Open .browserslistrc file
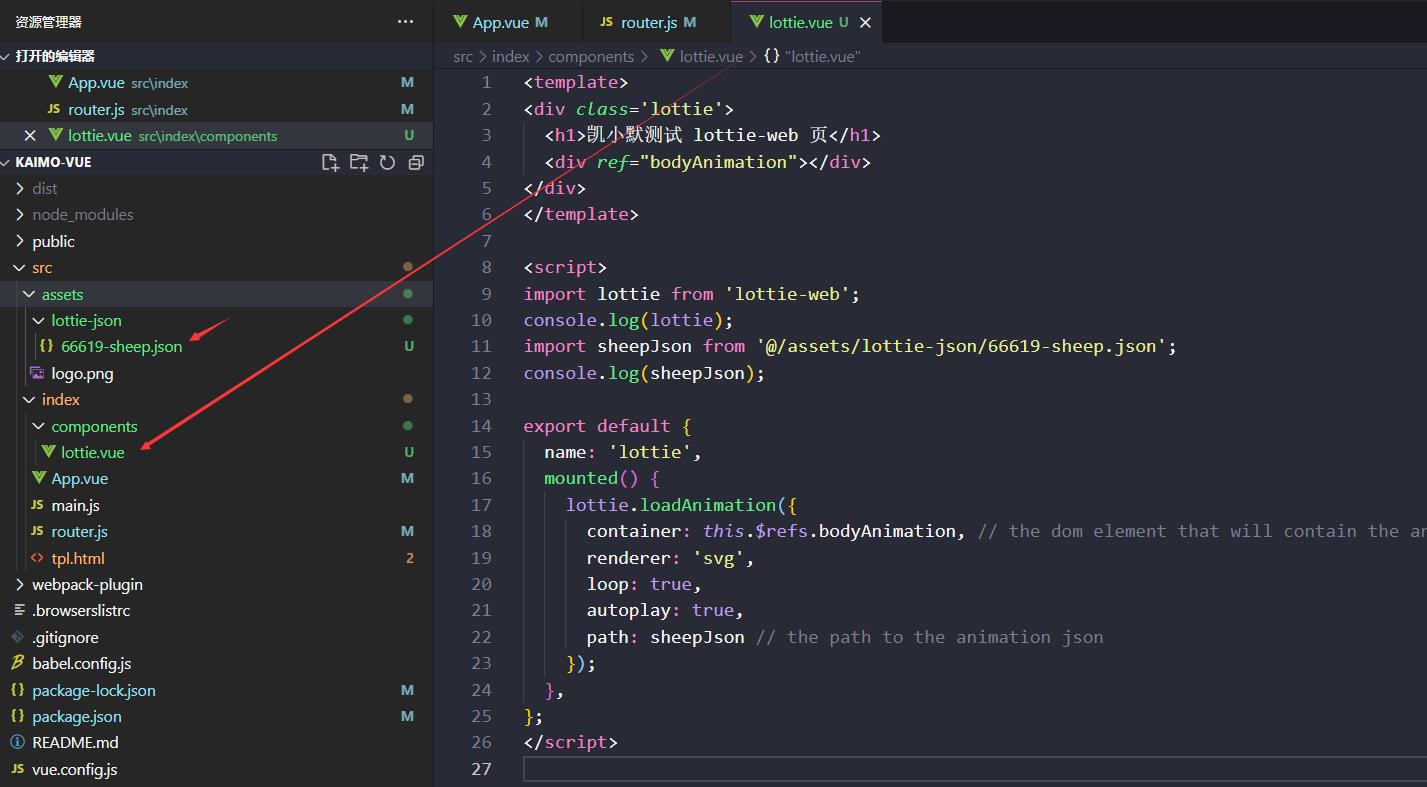 216,610
